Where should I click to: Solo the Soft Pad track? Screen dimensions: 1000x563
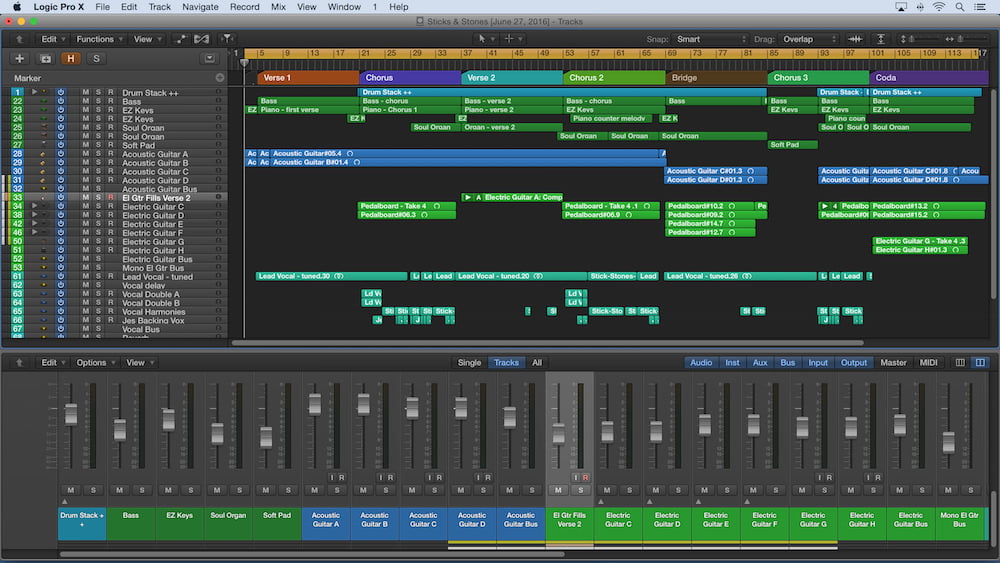[x=98, y=145]
